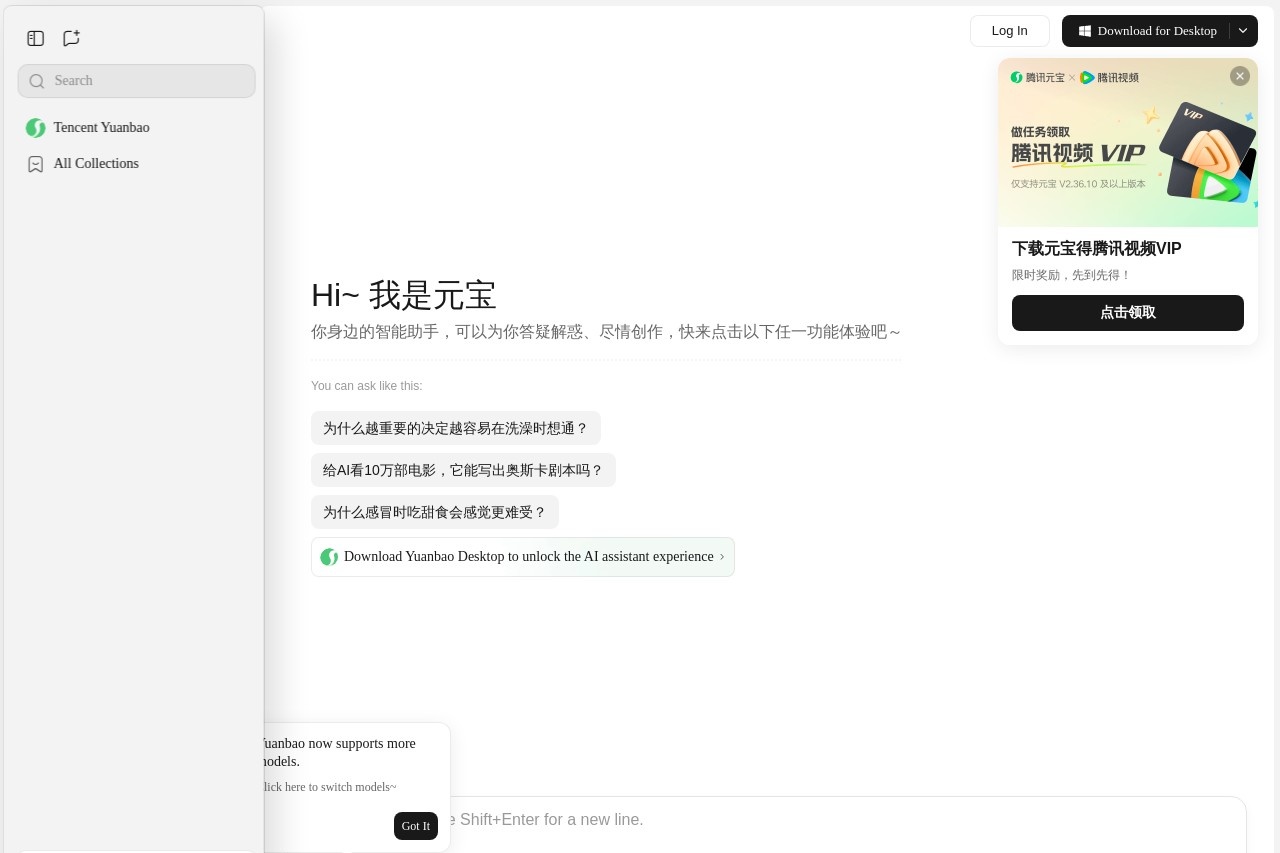Select suggestion 为什么感冒时吃甜食会感觉更难受
The image size is (1280, 853).
point(435,512)
